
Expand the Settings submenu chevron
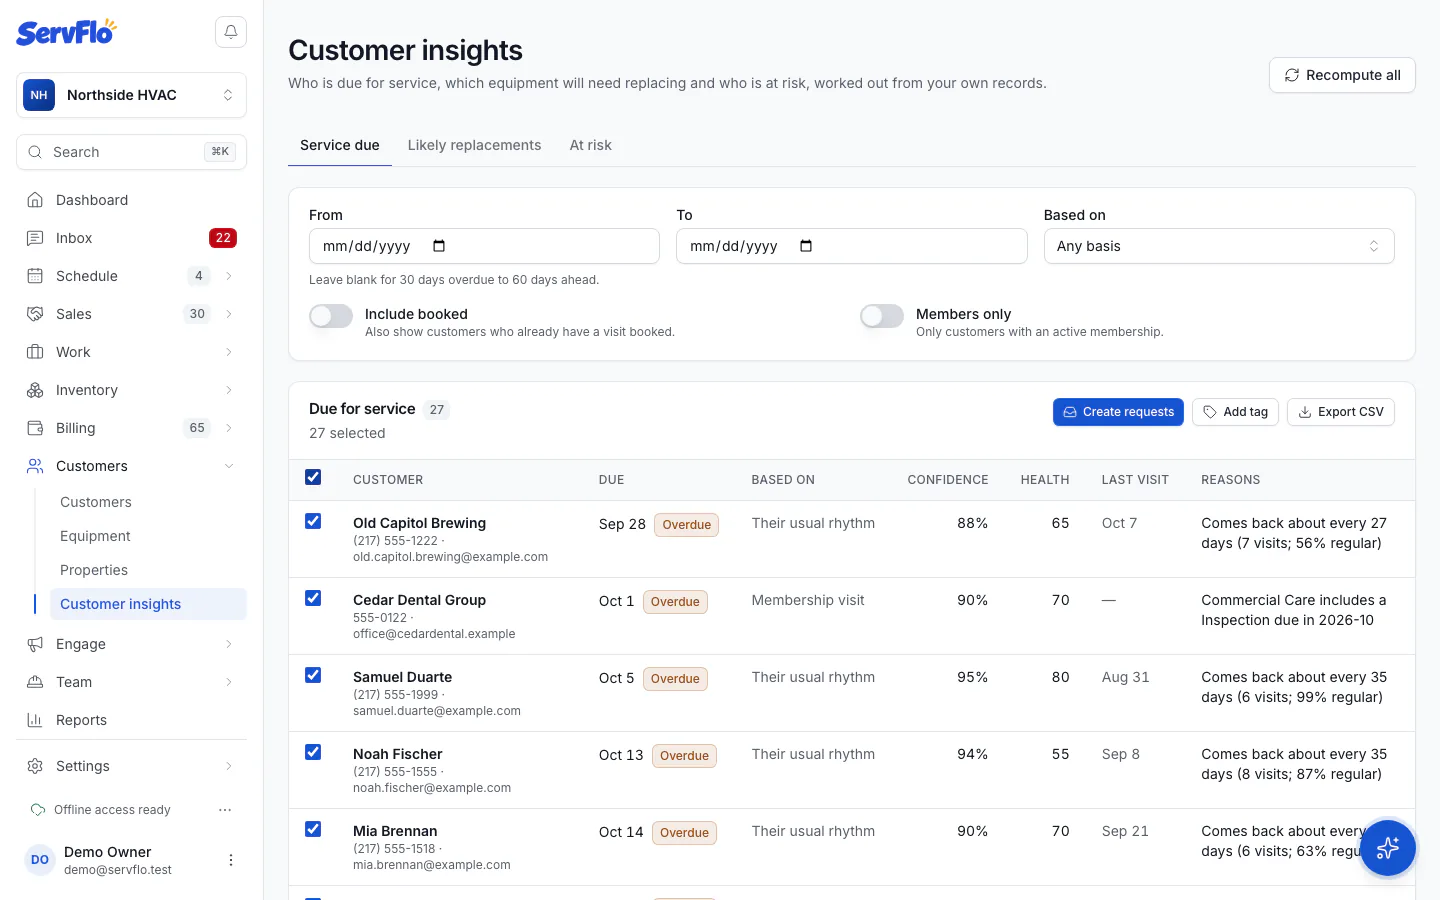tap(229, 766)
